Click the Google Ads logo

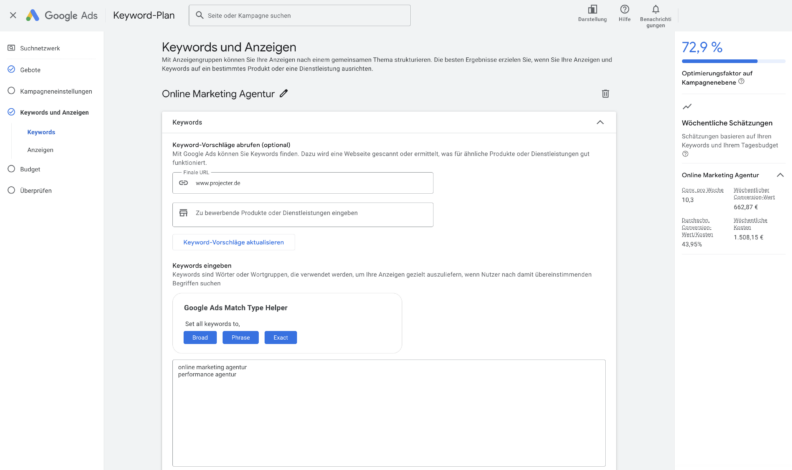tap(62, 15)
